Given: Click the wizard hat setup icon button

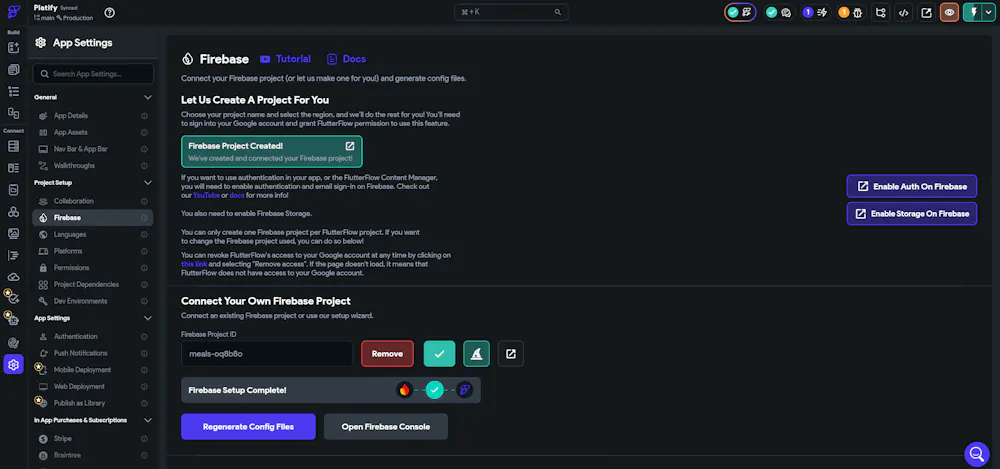Looking at the screenshot, I should coord(476,354).
